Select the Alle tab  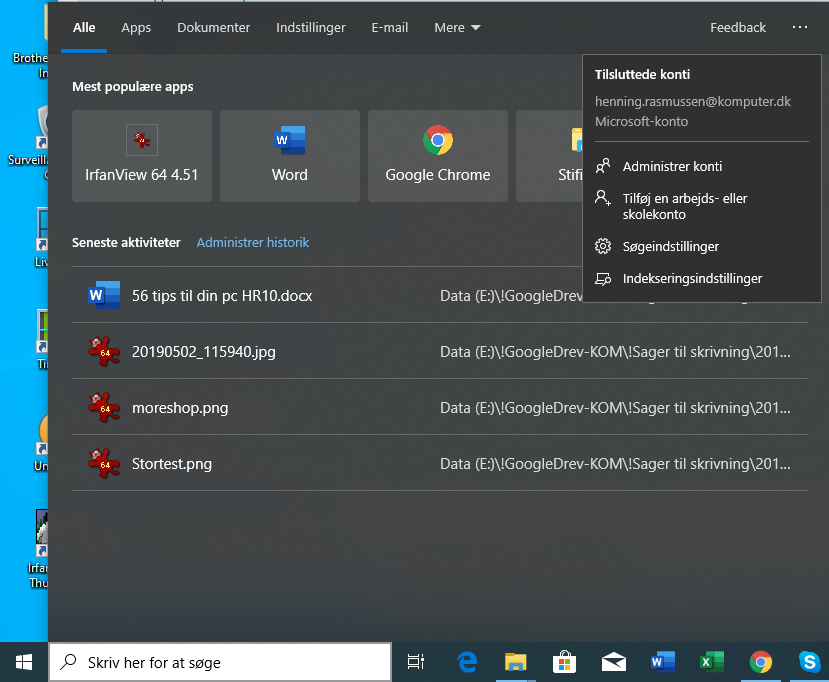point(83,27)
